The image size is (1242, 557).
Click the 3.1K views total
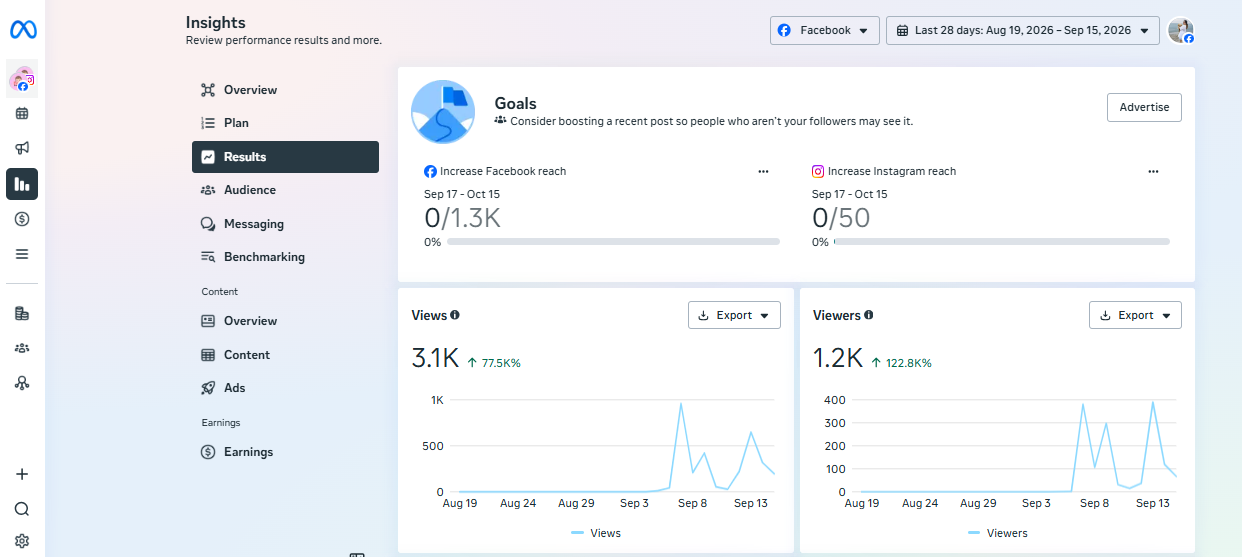435,358
